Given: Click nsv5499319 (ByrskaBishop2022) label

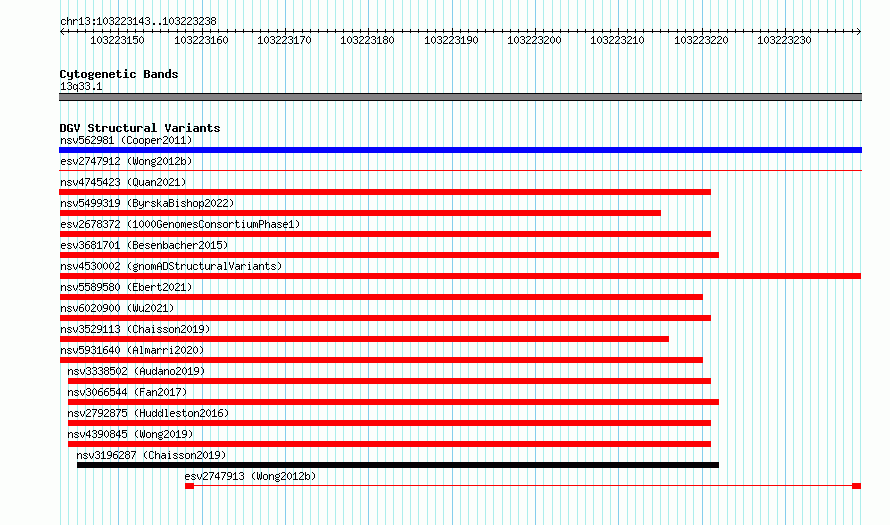Looking at the screenshot, I should (x=147, y=203).
